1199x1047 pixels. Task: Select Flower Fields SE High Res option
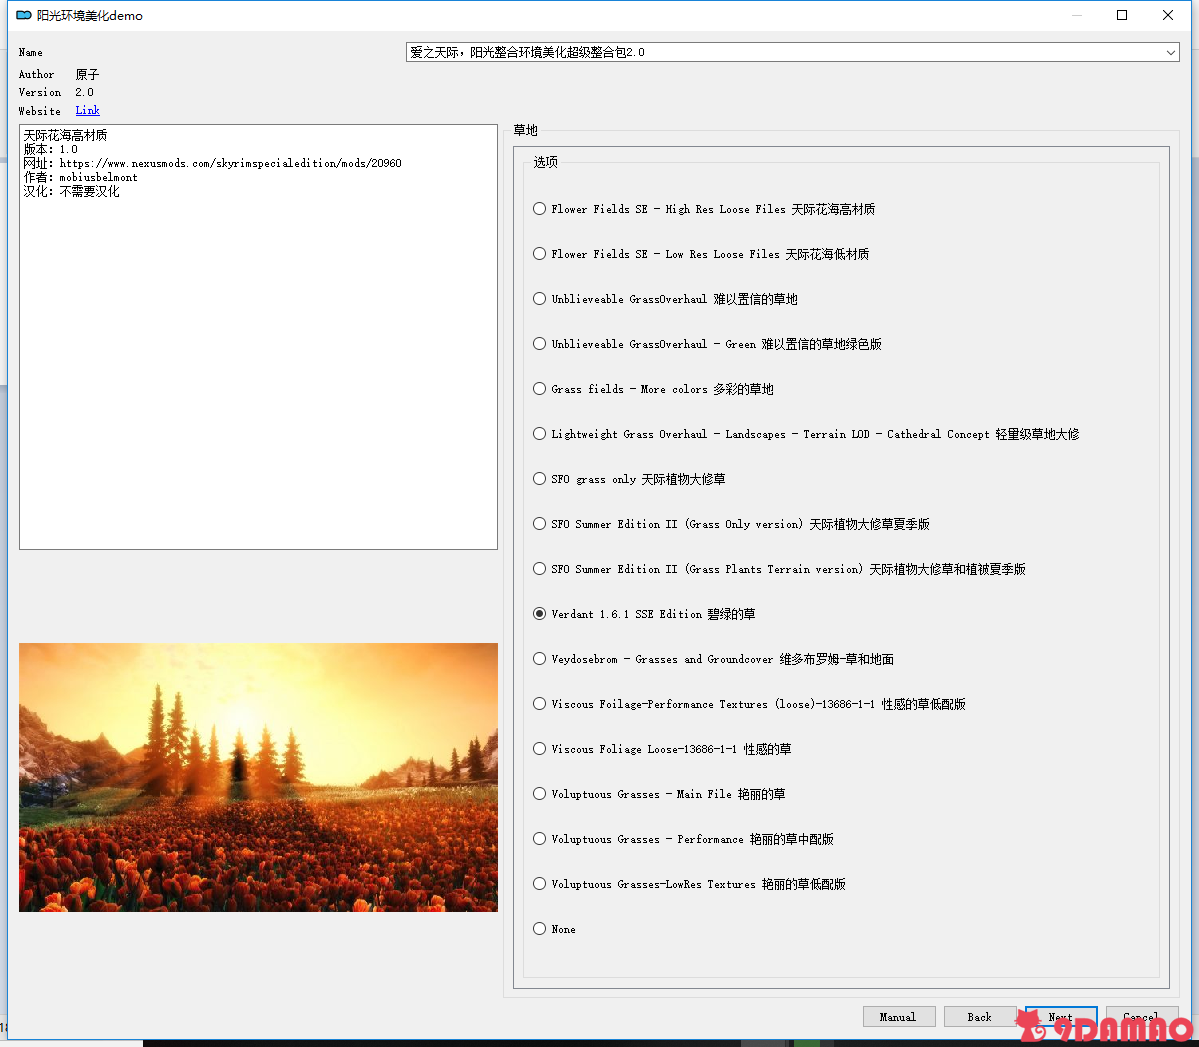tap(540, 209)
